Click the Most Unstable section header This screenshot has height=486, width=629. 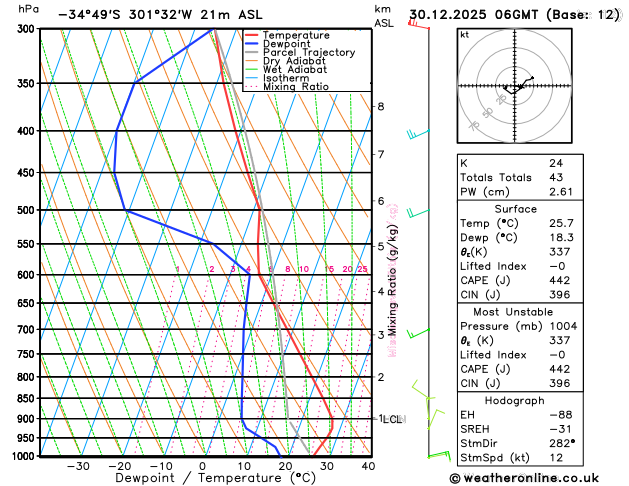(513, 312)
